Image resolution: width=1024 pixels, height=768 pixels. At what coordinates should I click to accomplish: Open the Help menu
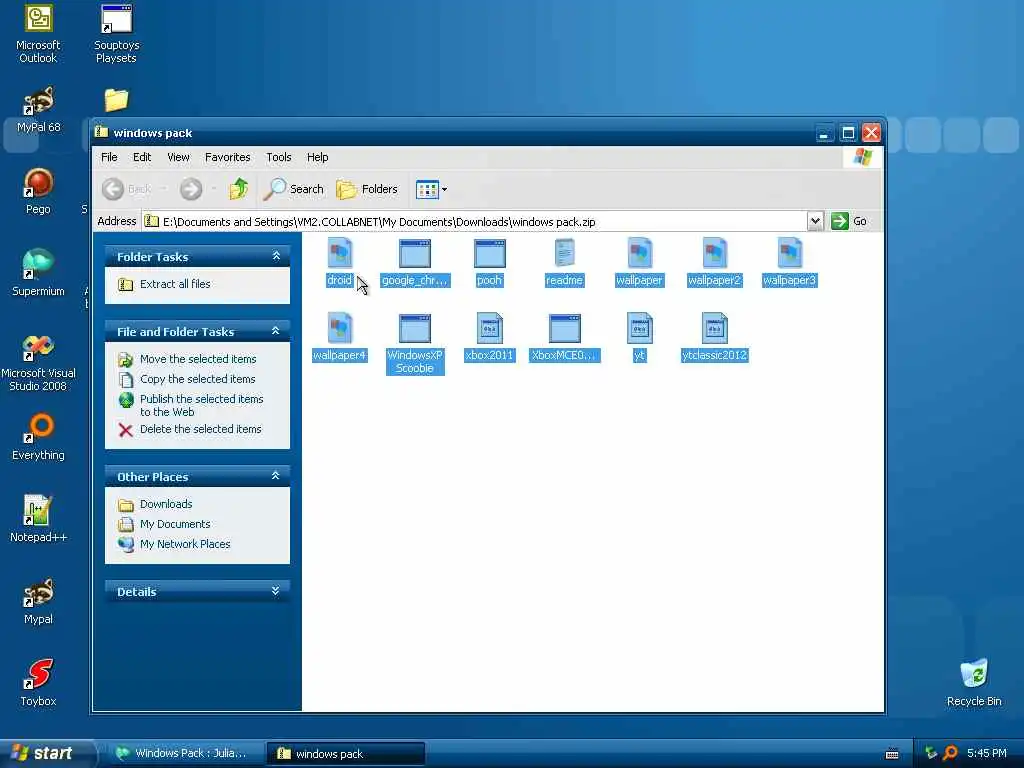[x=317, y=157]
